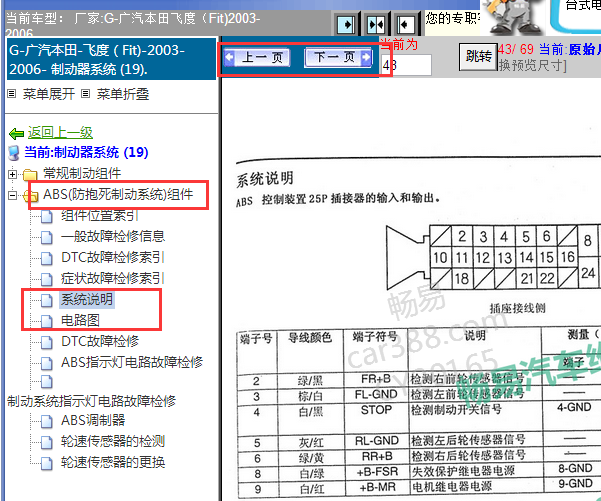Viewport: 601px width, 501px height.
Task: Open 轮速传感器的检测 document
Action: coord(113,442)
